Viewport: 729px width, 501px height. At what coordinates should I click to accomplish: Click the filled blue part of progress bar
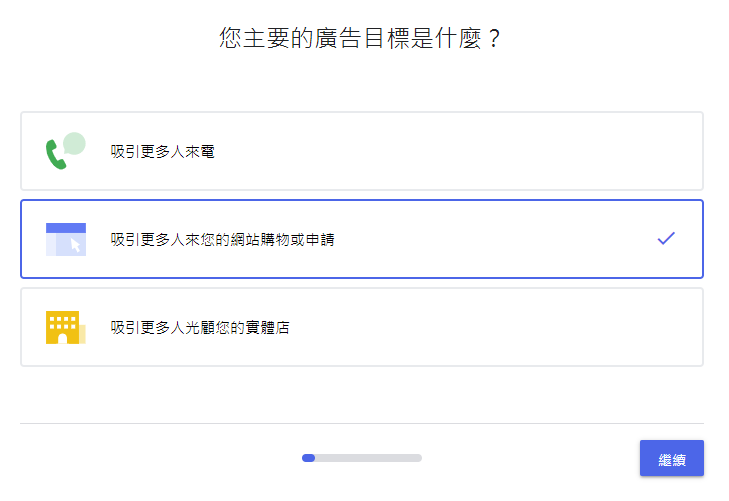pyautogui.click(x=309, y=458)
